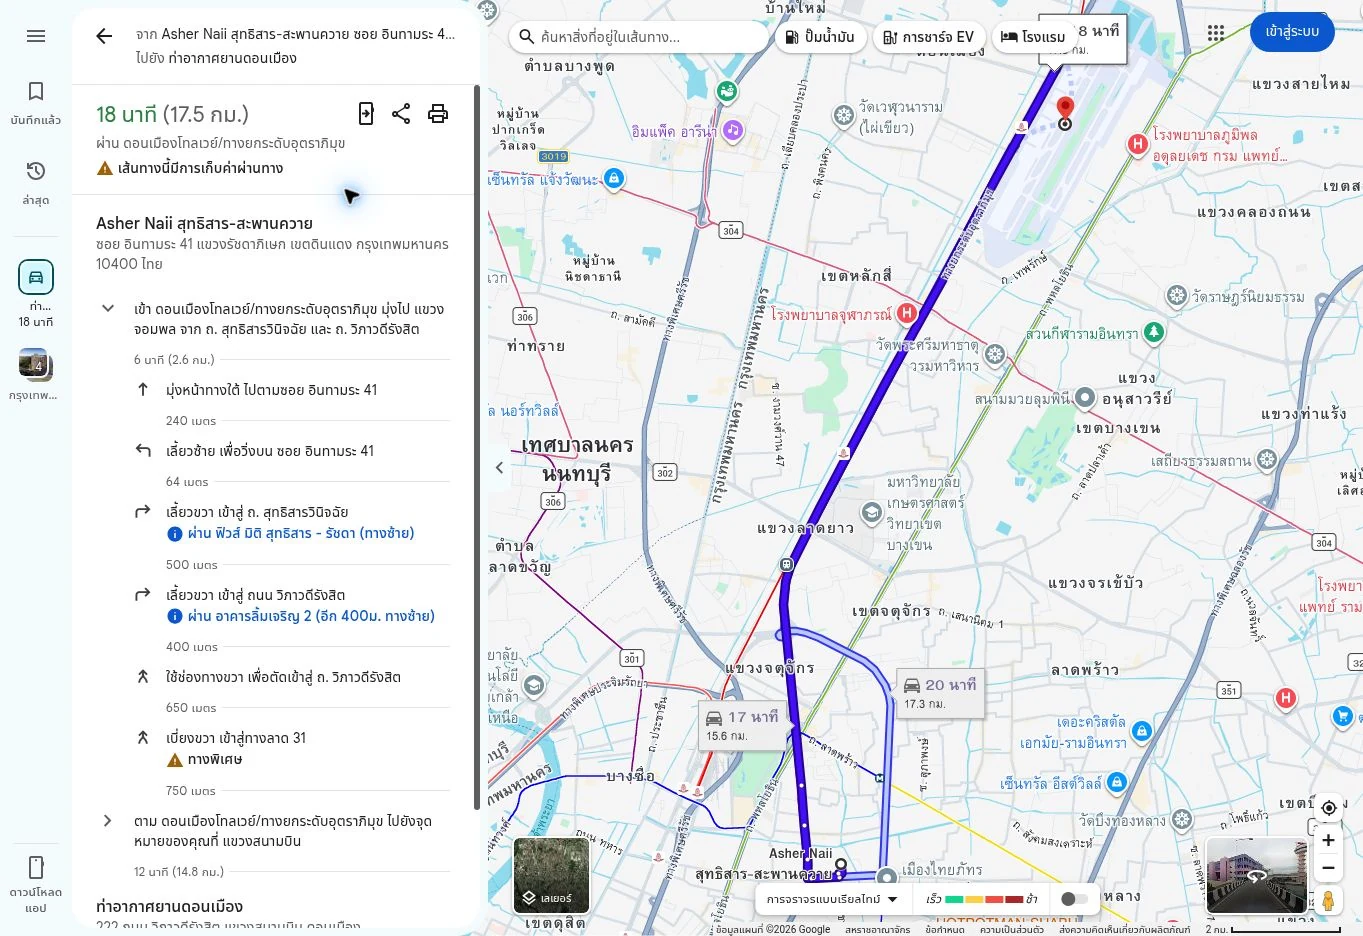This screenshot has width=1363, height=936.
Task: Click เซ็นทรัล อีสต์วิลล์ shopping marker
Action: [x=1117, y=782]
